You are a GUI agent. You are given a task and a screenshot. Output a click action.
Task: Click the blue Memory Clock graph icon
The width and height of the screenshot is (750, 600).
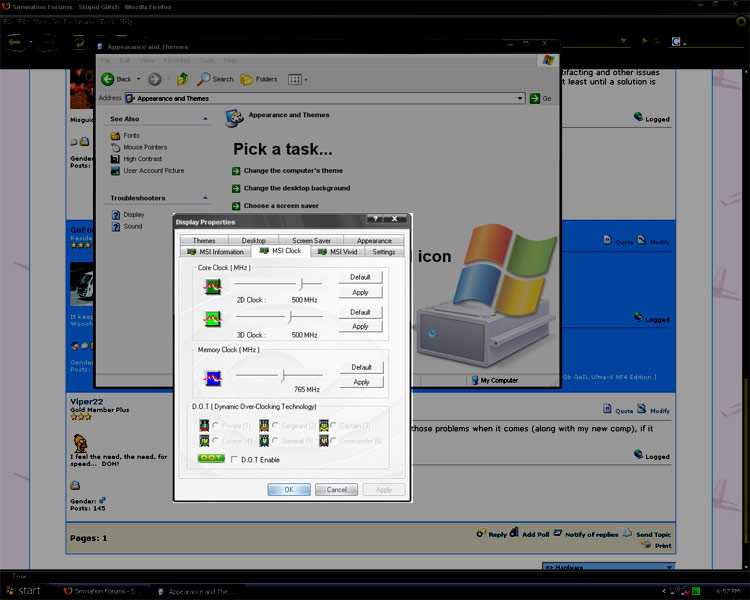(213, 377)
